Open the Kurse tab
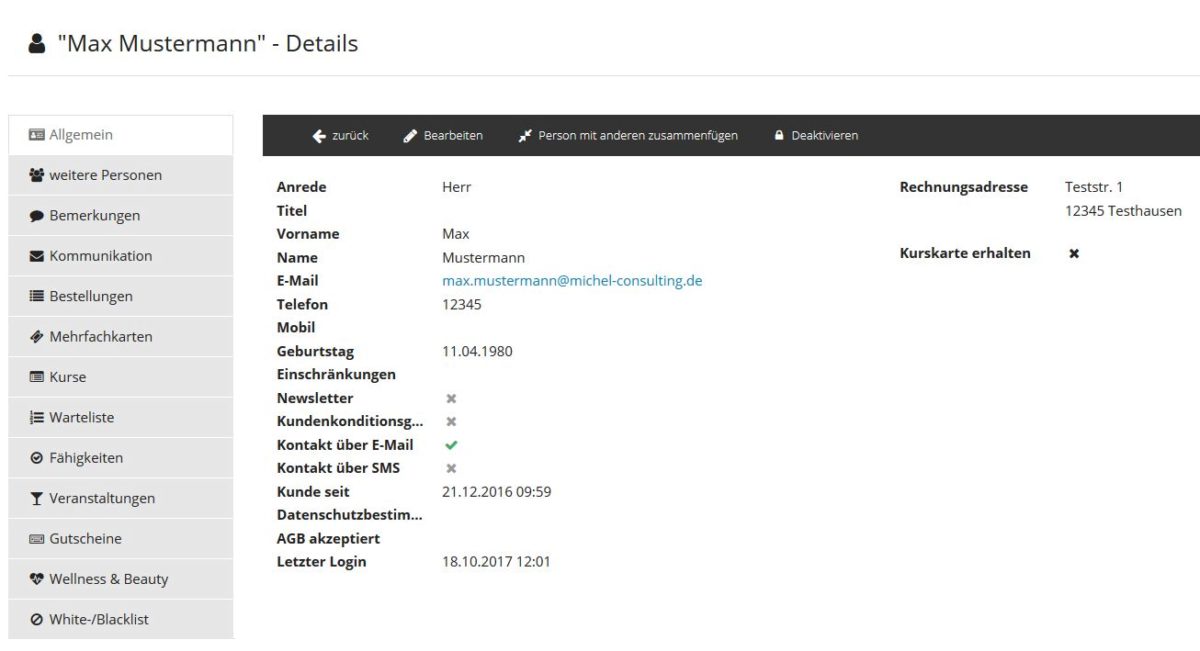This screenshot has height=651, width=1200. coord(121,377)
